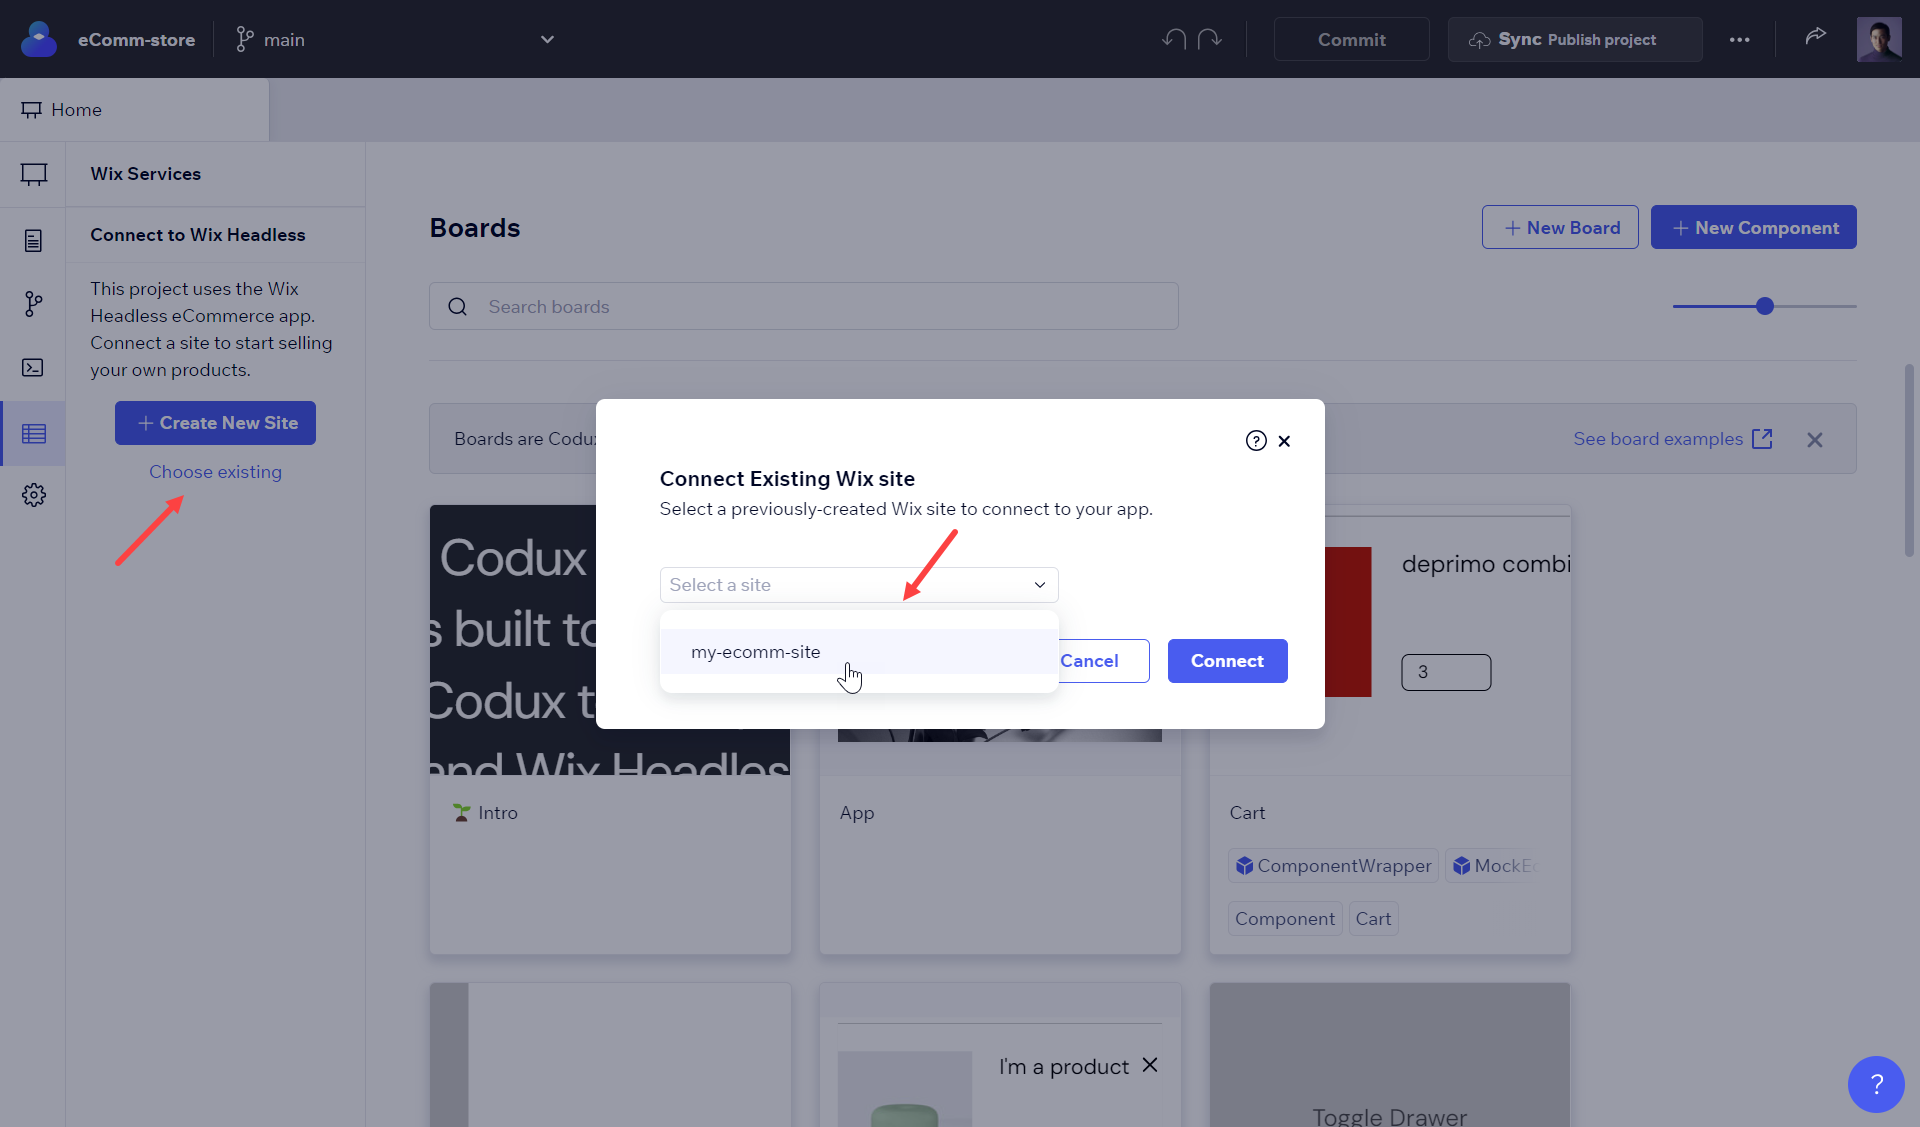Viewport: 1920px width, 1127px height.
Task: Click the Cart board label
Action: [x=1247, y=813]
